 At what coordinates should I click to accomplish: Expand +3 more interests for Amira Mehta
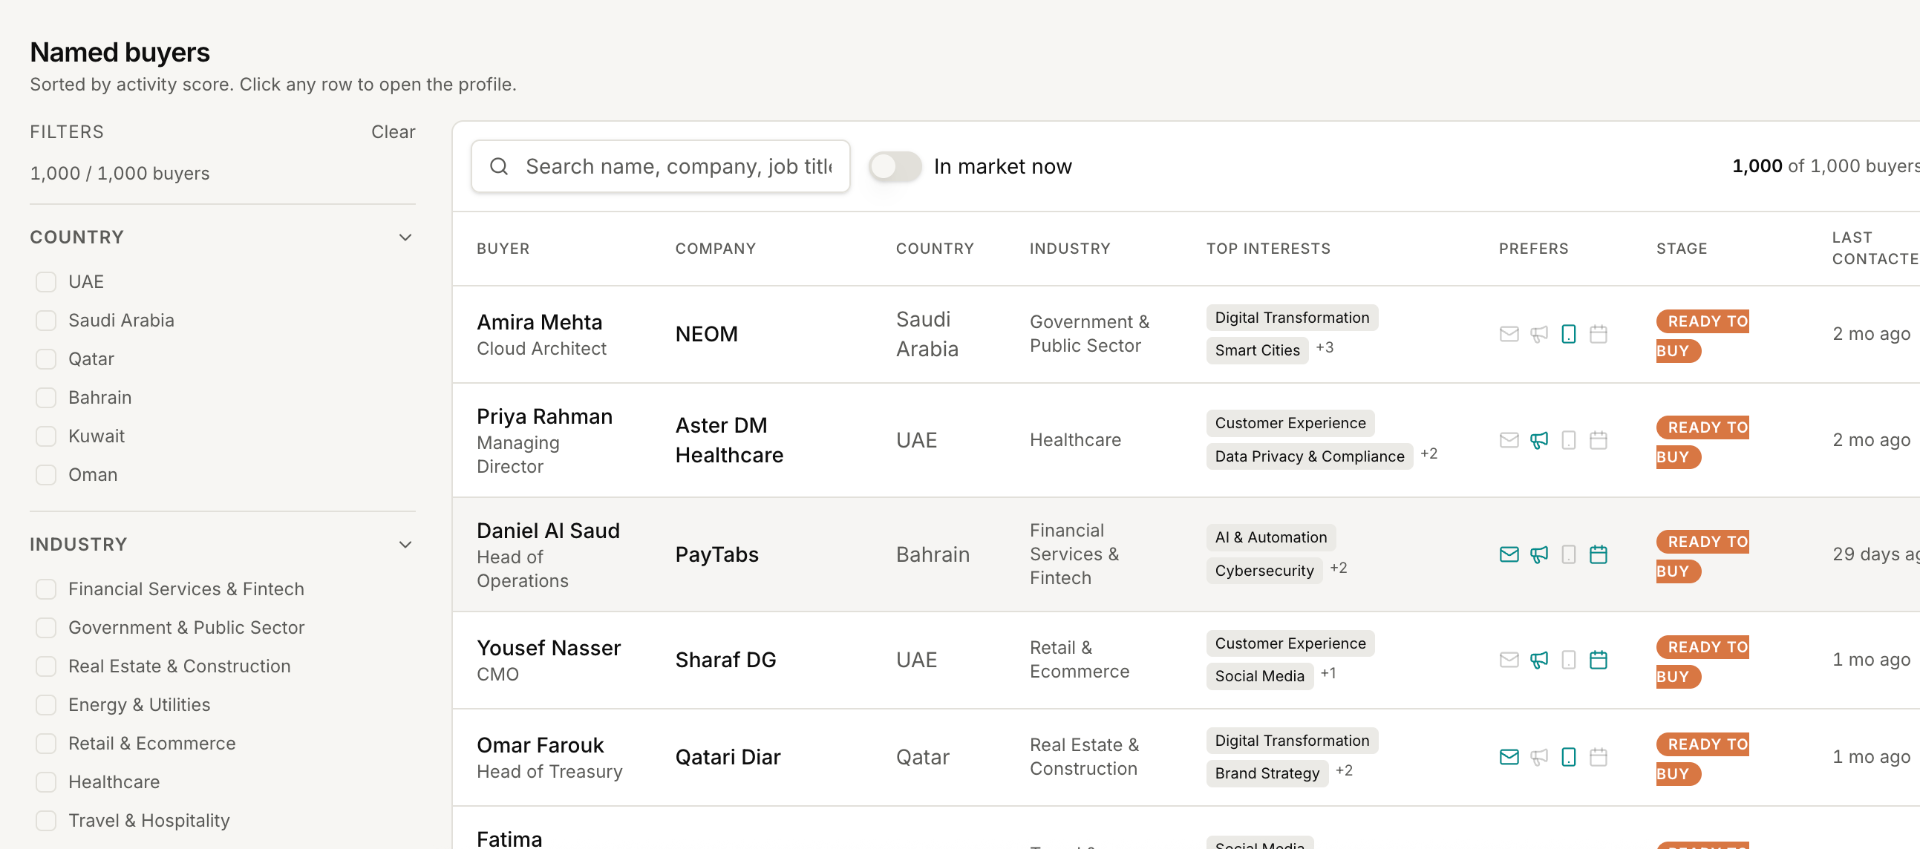pyautogui.click(x=1325, y=348)
